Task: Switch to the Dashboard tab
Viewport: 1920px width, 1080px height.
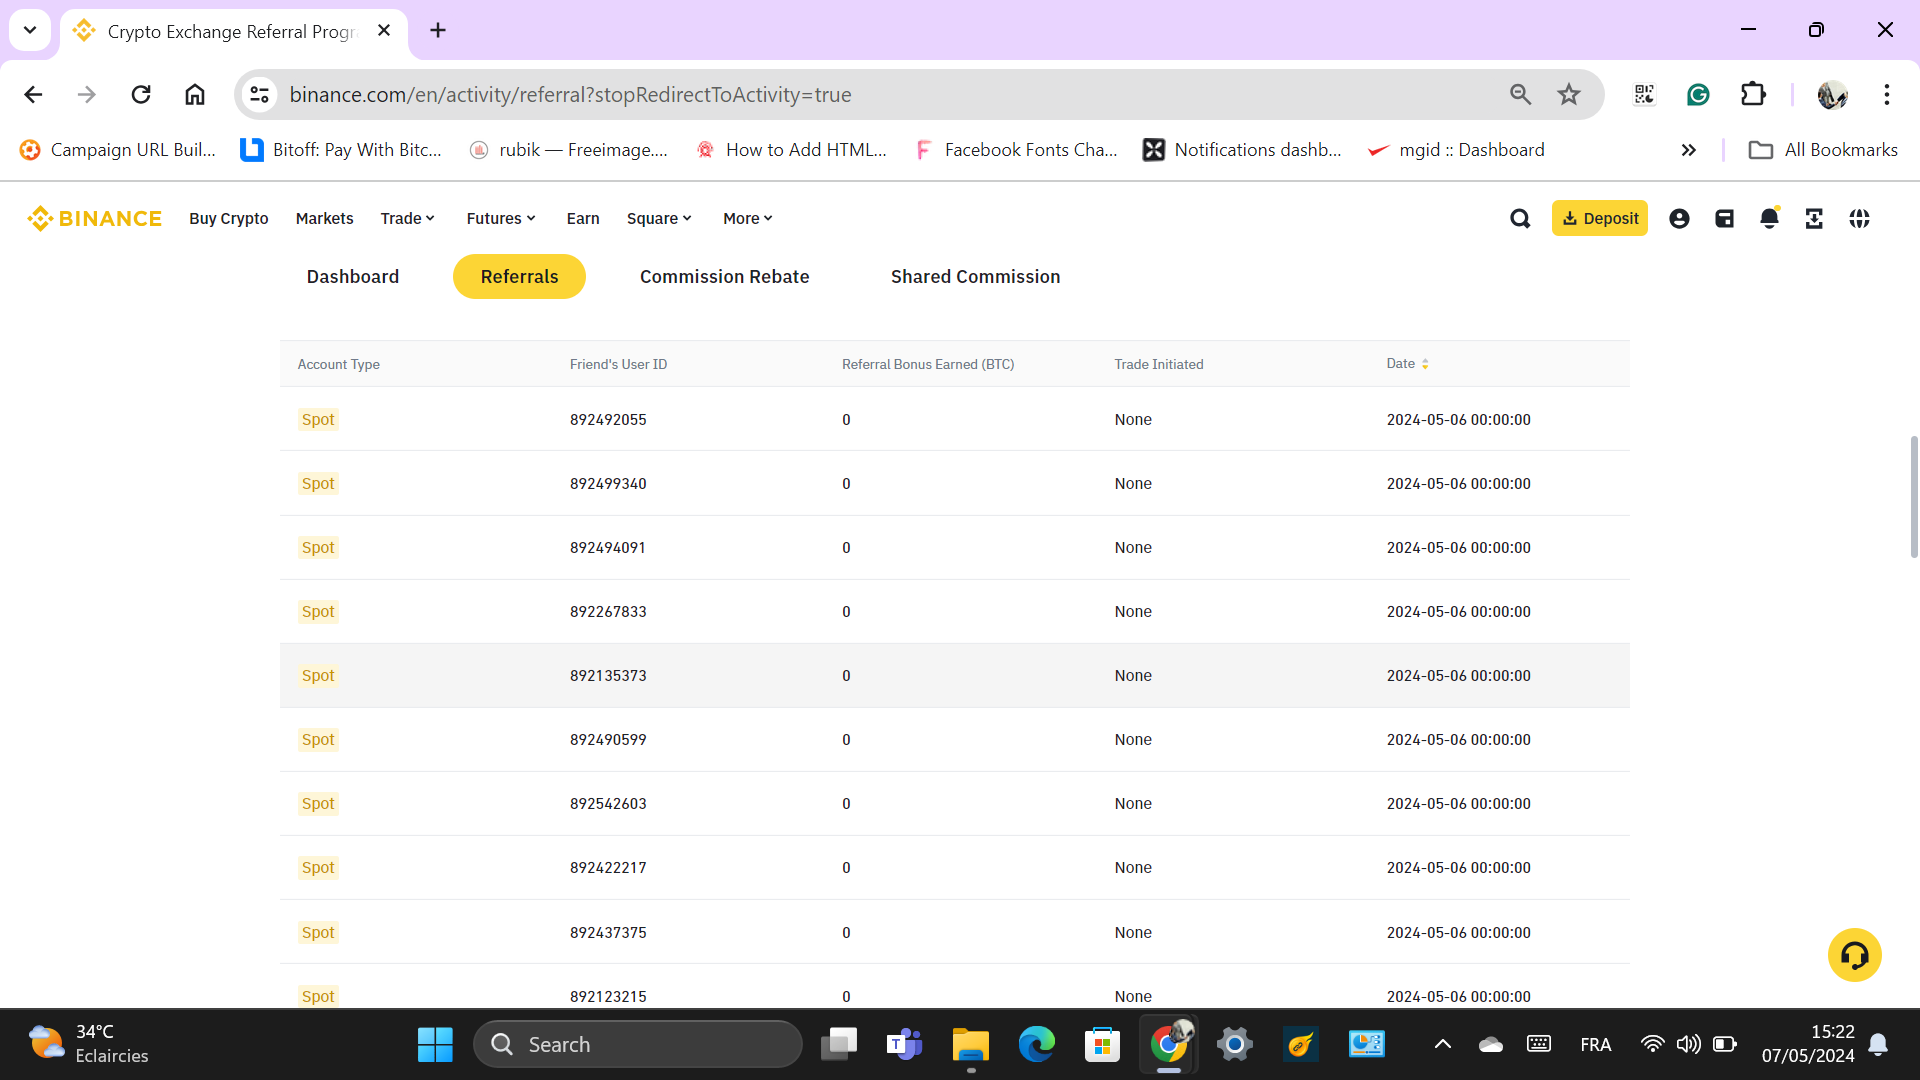Action: [352, 277]
